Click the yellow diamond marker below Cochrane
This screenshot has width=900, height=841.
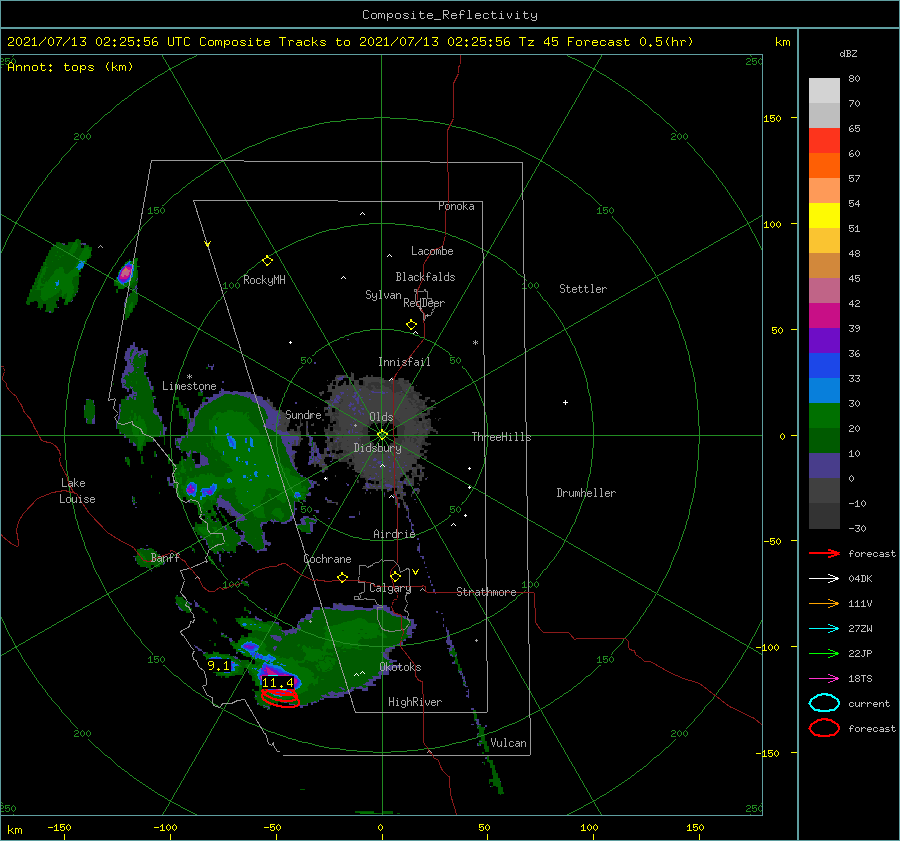[343, 577]
